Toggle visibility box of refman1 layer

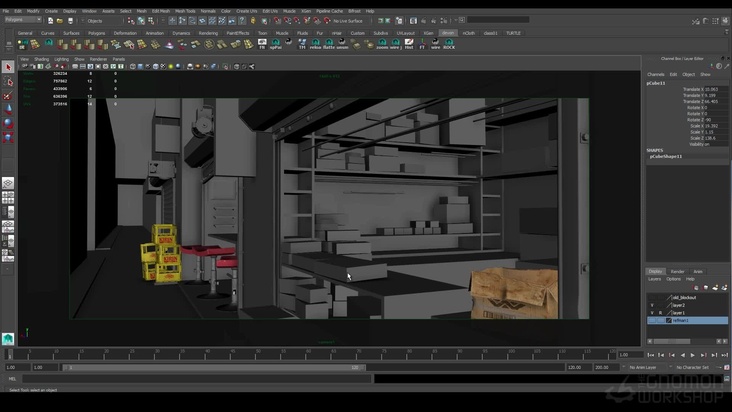pos(652,321)
